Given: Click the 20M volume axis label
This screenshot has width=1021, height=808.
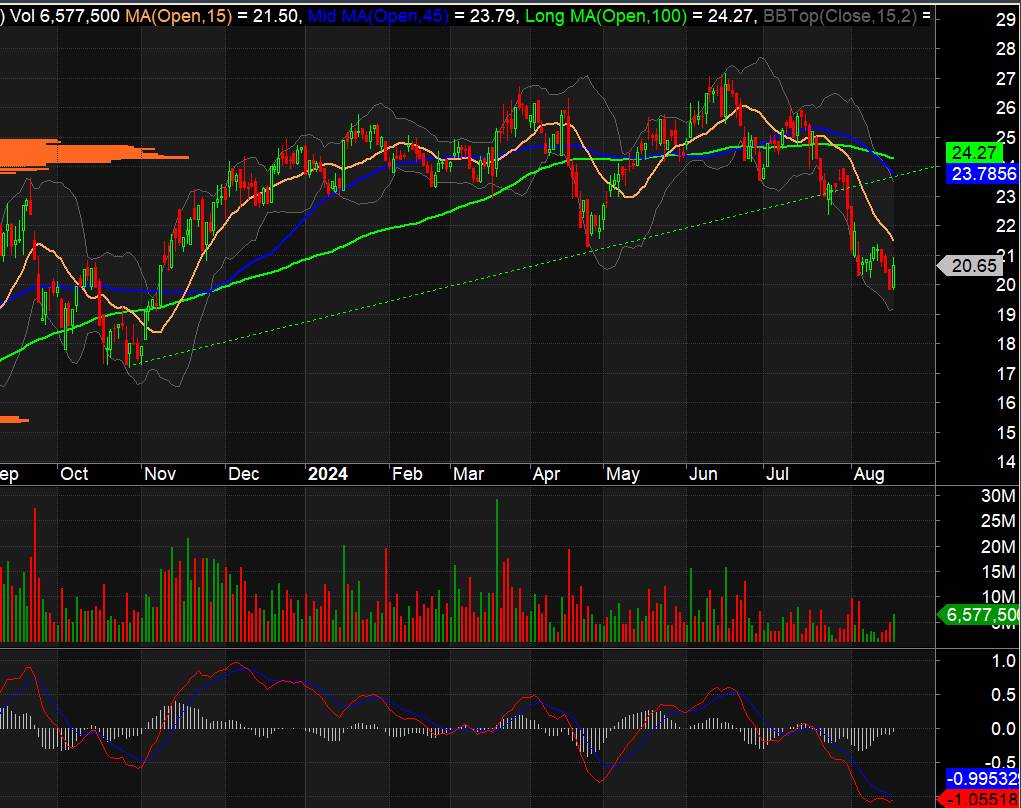Looking at the screenshot, I should click(998, 546).
